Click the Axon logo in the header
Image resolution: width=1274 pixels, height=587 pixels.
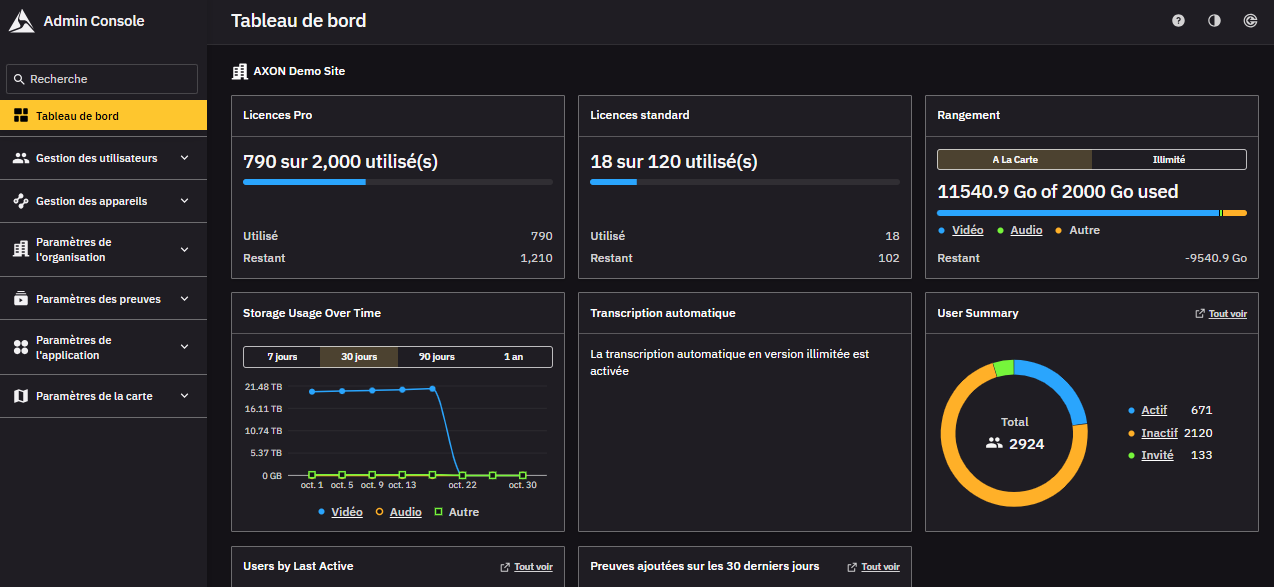click(x=22, y=21)
